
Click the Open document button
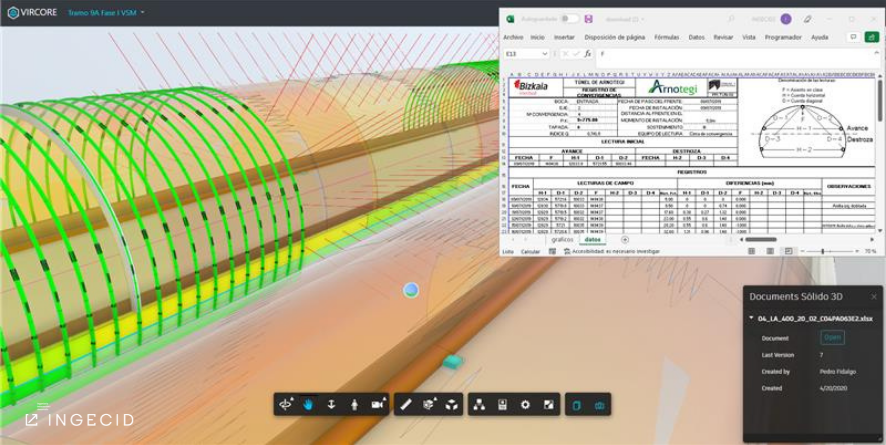point(832,338)
